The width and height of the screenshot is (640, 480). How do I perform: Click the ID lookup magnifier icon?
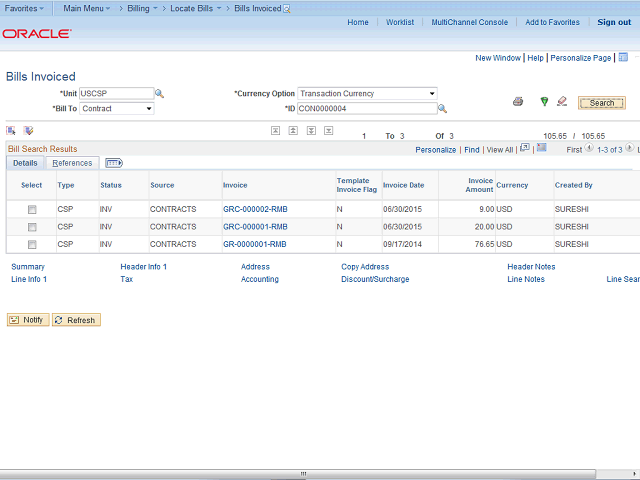pos(443,109)
